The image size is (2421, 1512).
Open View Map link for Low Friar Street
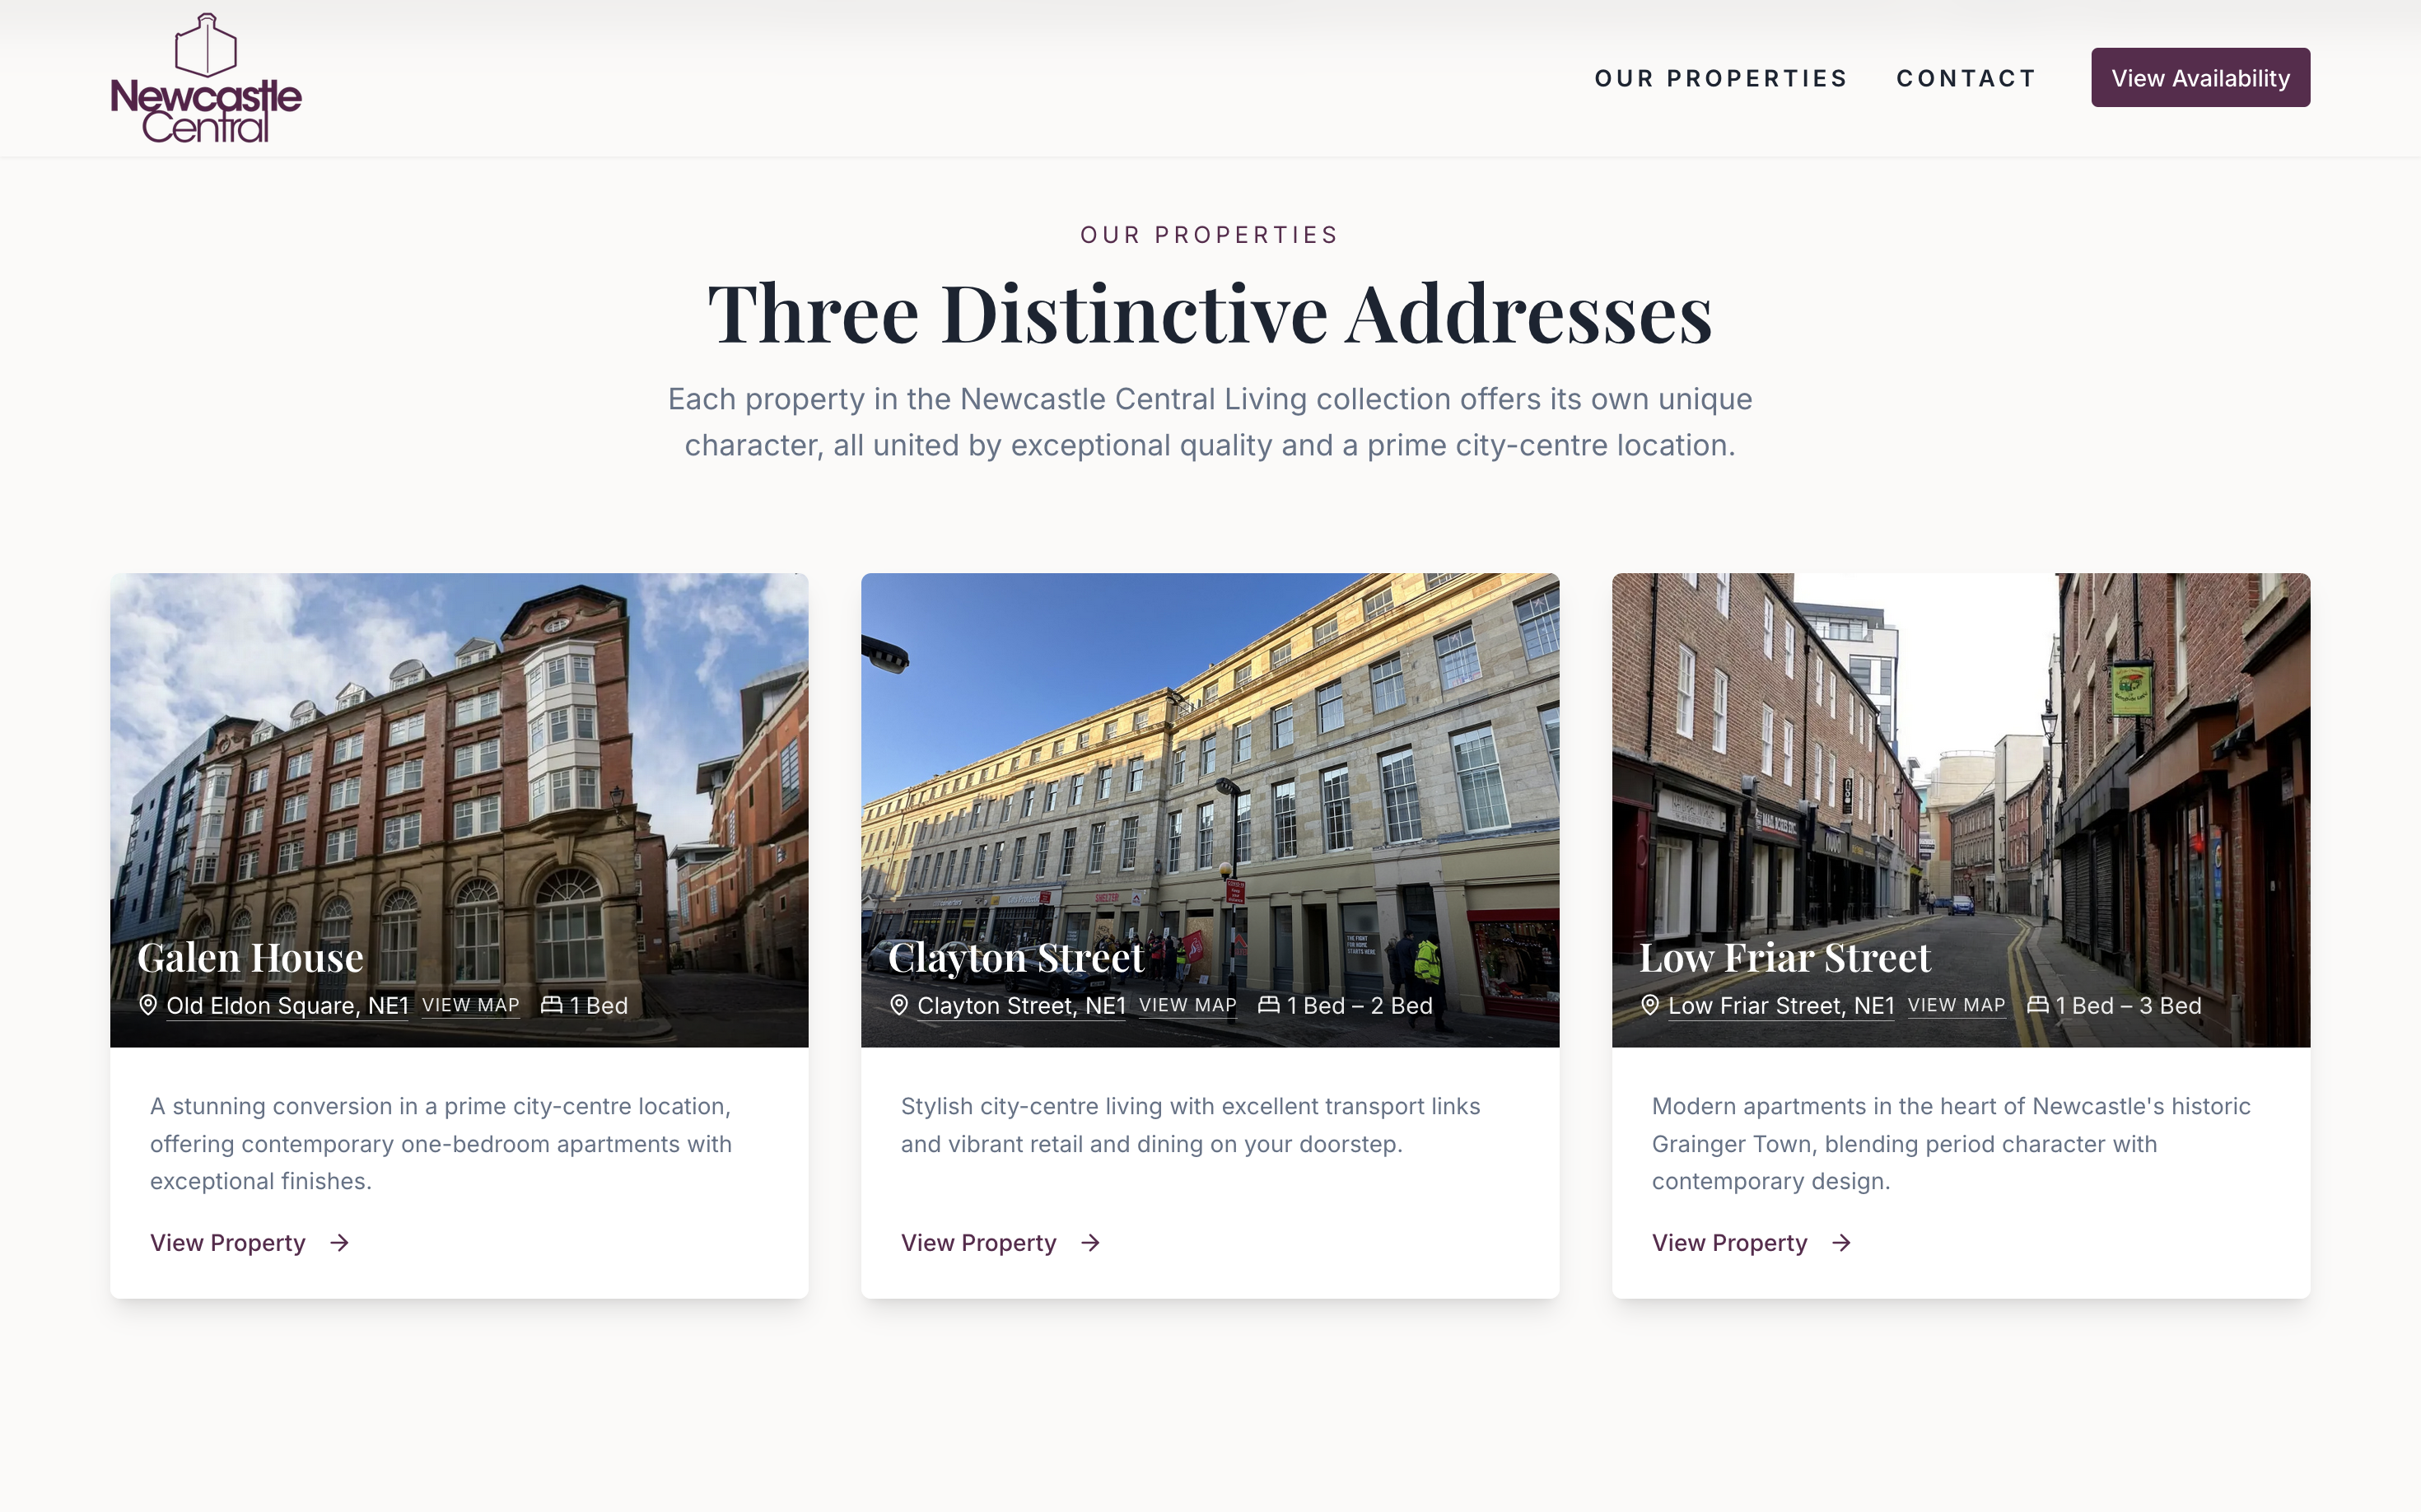1956,1005
